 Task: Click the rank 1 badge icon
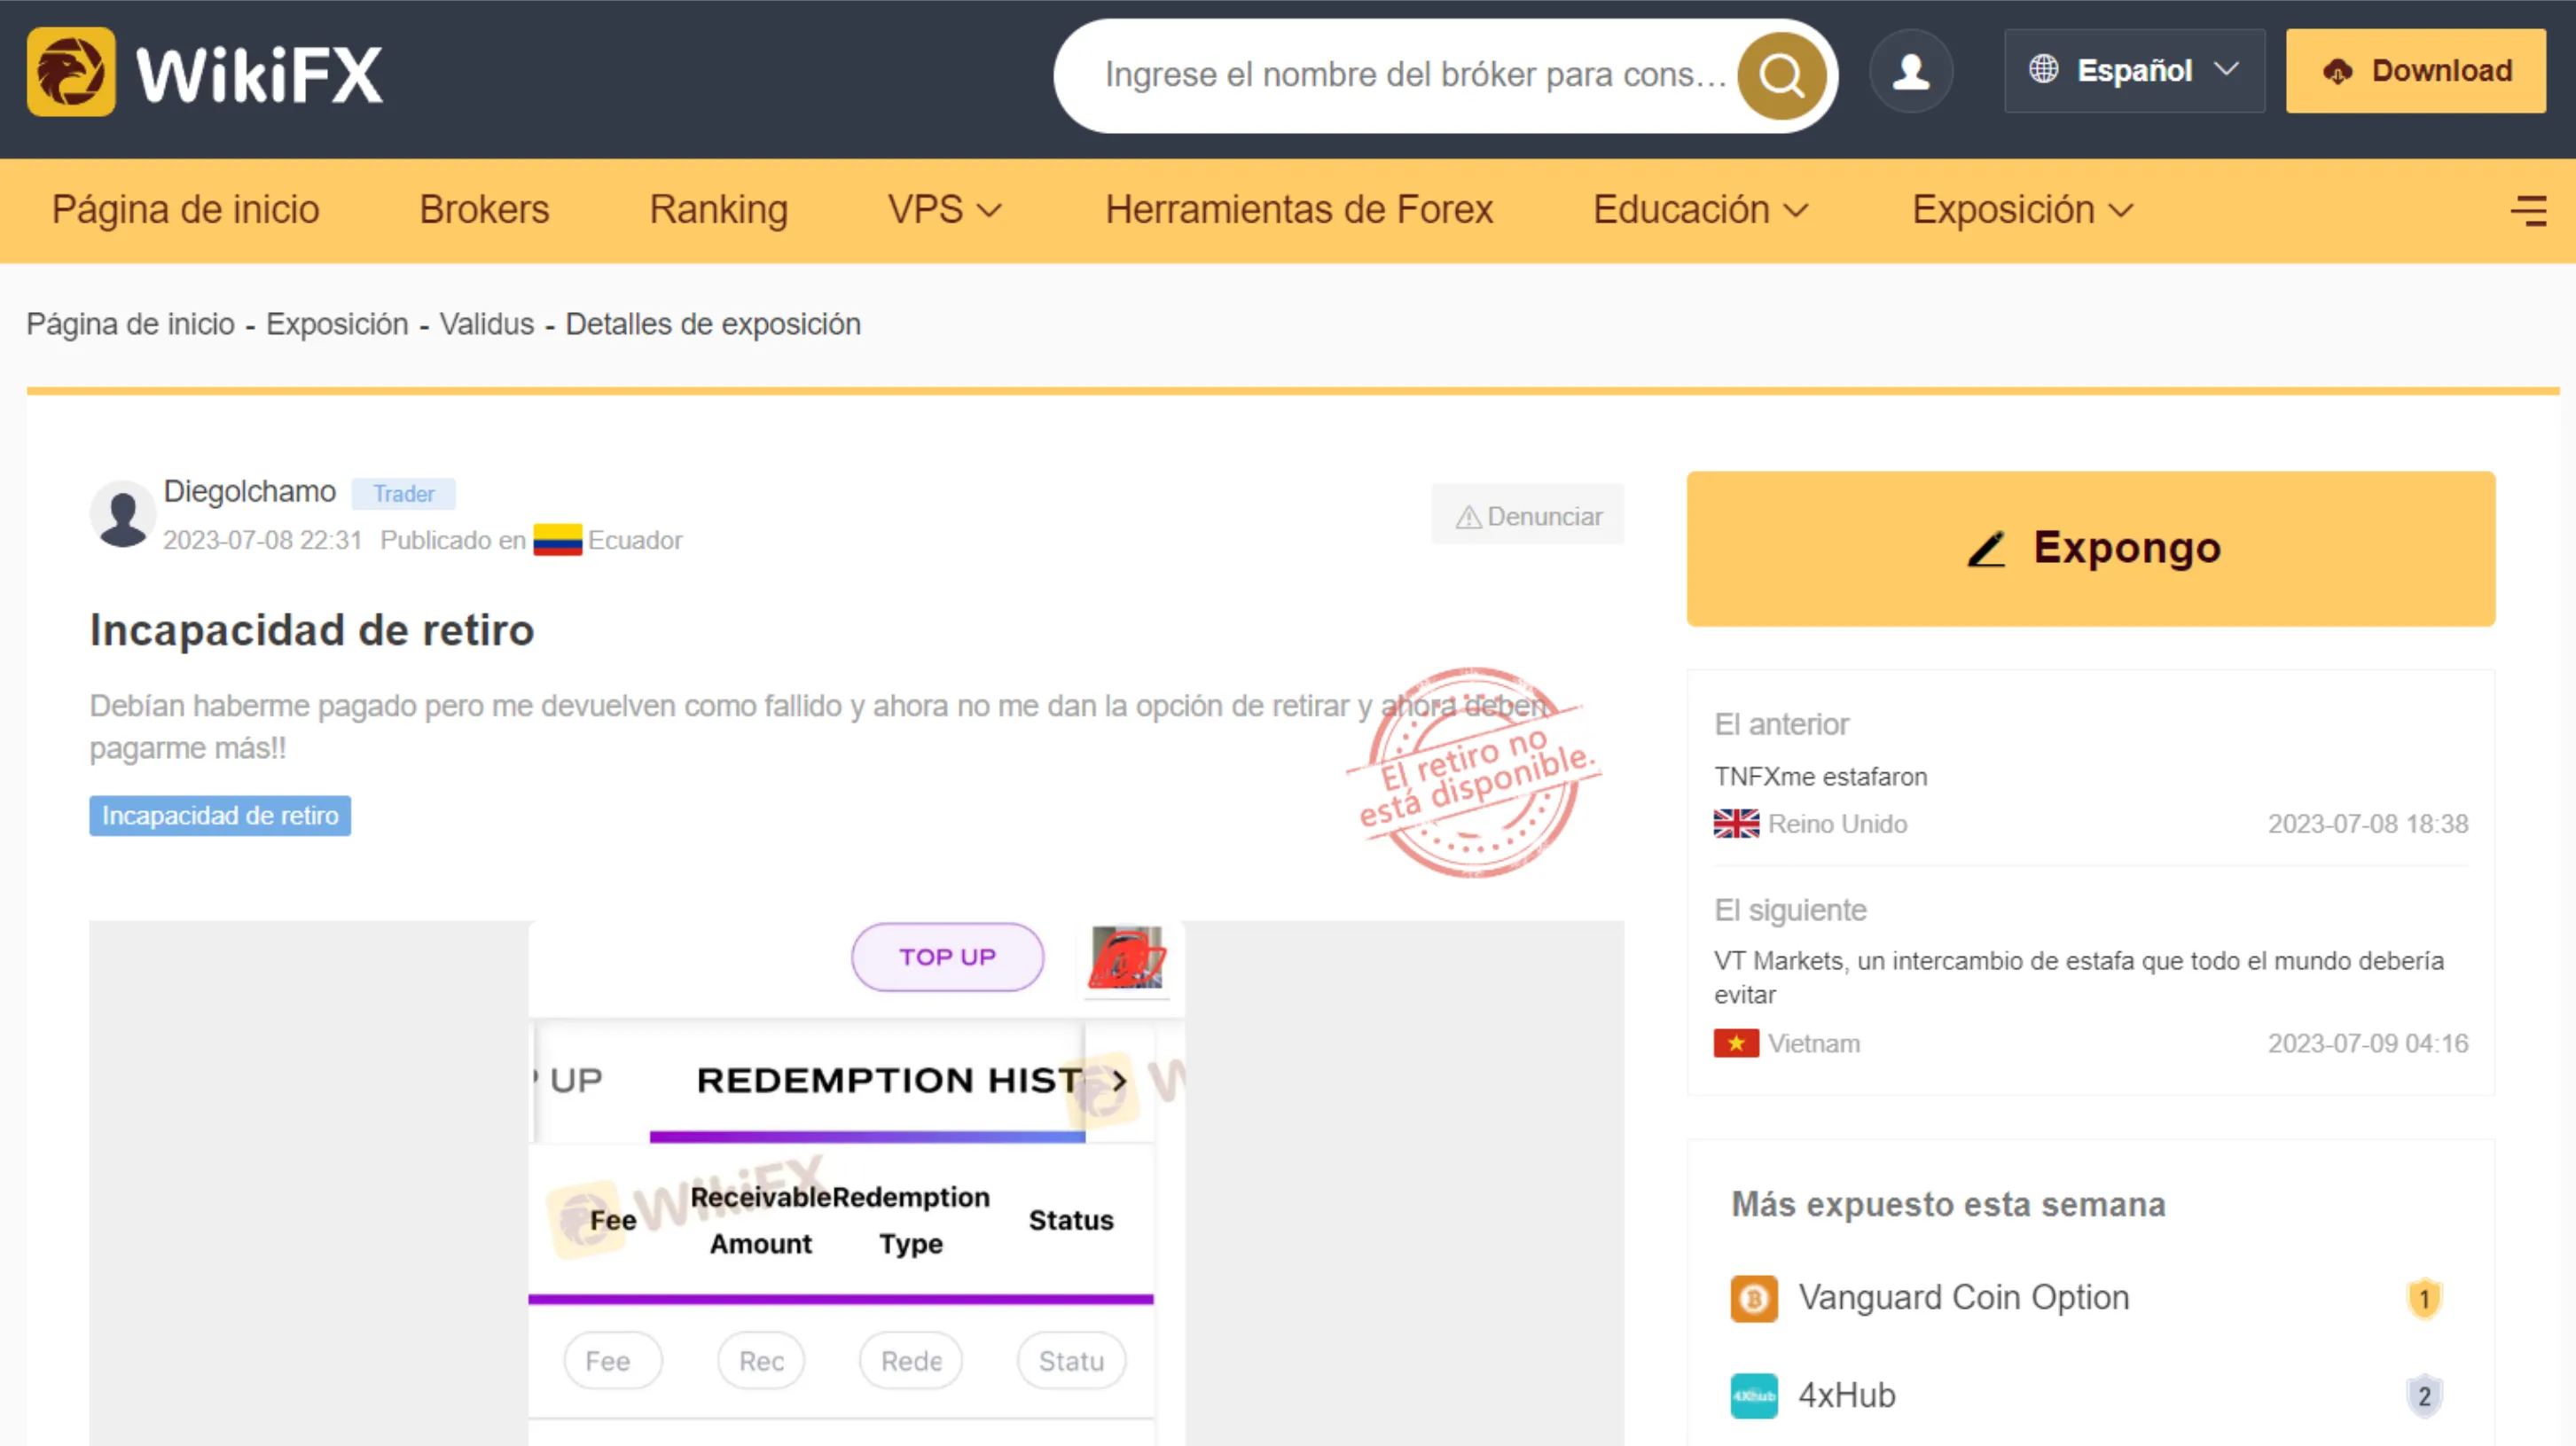[2424, 1298]
